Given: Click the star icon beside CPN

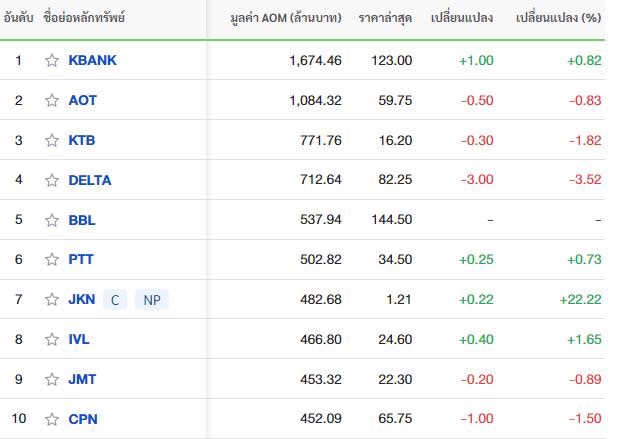Looking at the screenshot, I should pyautogui.click(x=52, y=419).
